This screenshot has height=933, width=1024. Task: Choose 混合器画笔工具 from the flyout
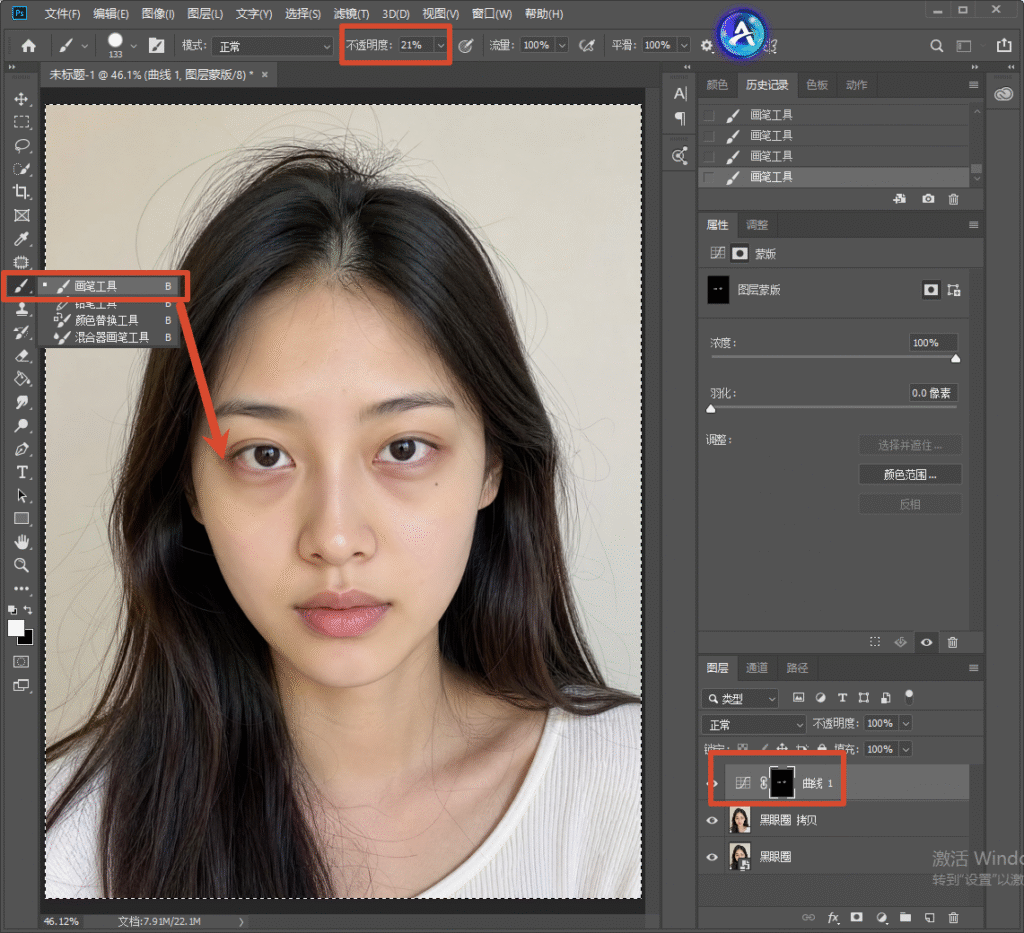click(111, 338)
